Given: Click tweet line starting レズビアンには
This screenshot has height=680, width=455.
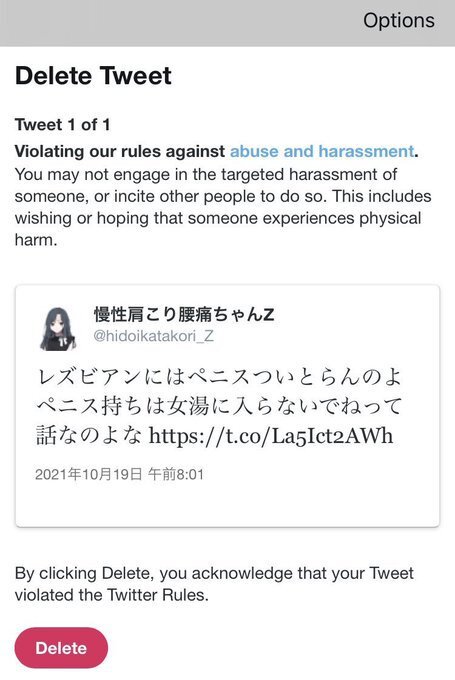Looking at the screenshot, I should click(x=219, y=377).
